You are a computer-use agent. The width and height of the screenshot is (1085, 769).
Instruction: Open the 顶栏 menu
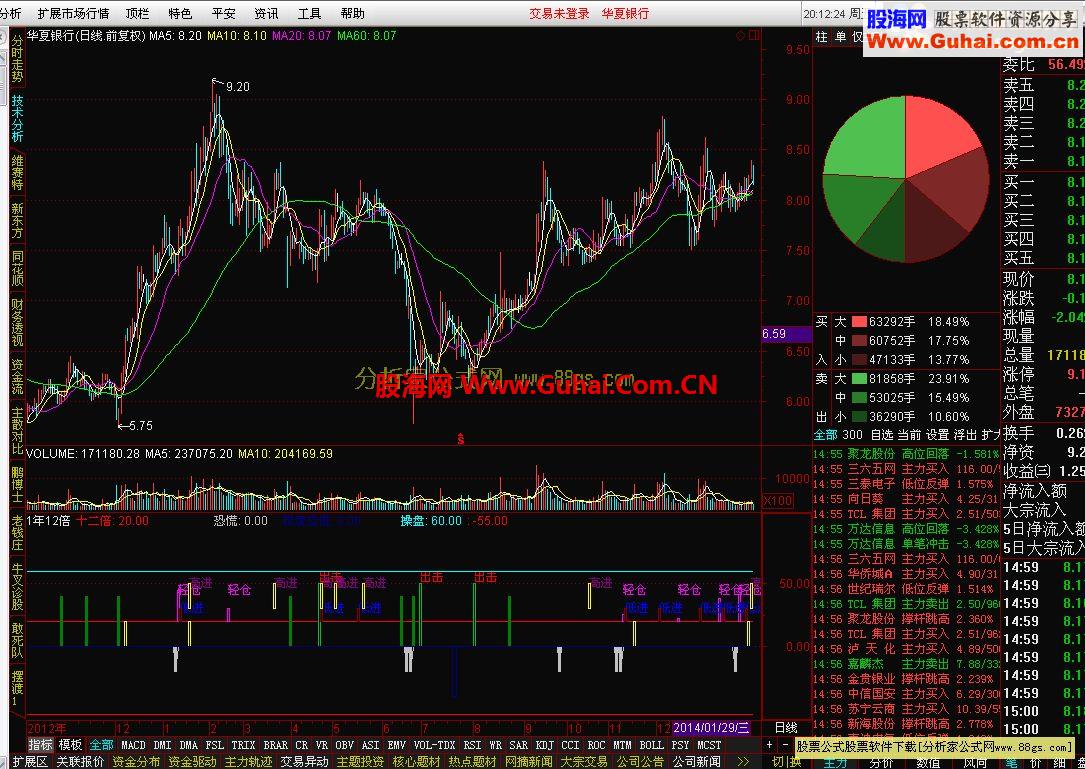tap(137, 13)
